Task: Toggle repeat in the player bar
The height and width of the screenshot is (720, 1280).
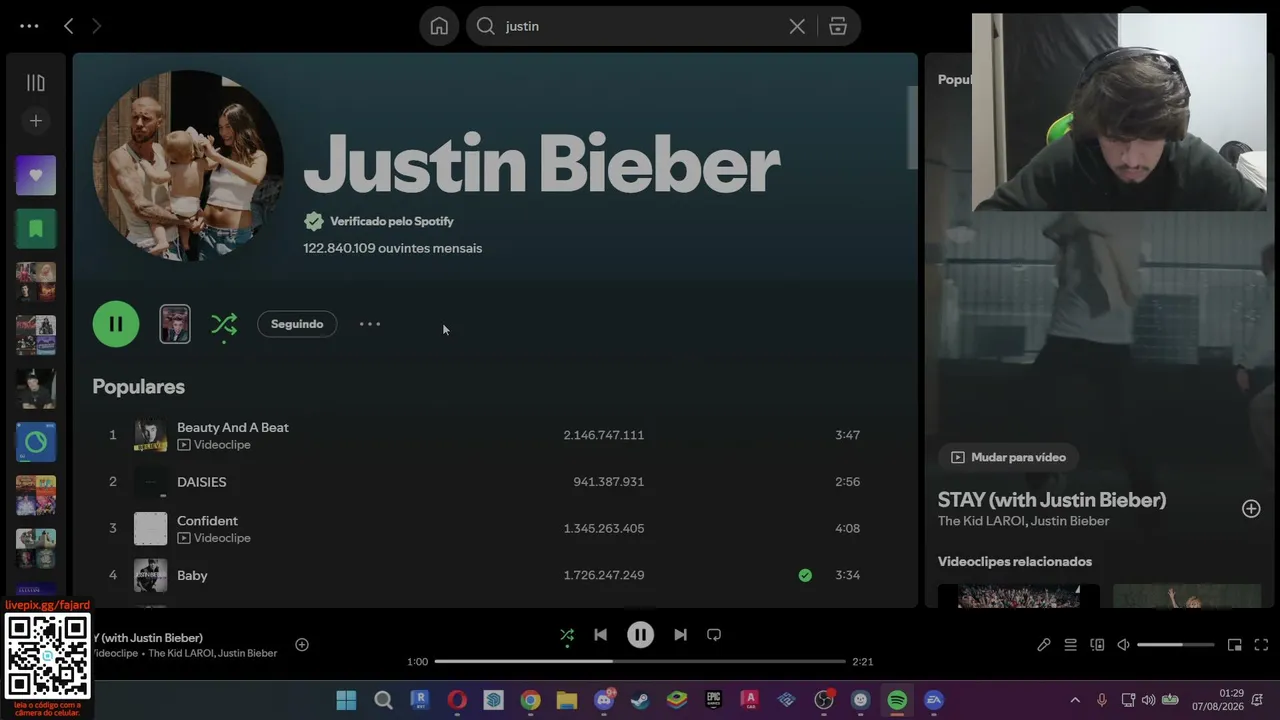Action: pyautogui.click(x=714, y=635)
